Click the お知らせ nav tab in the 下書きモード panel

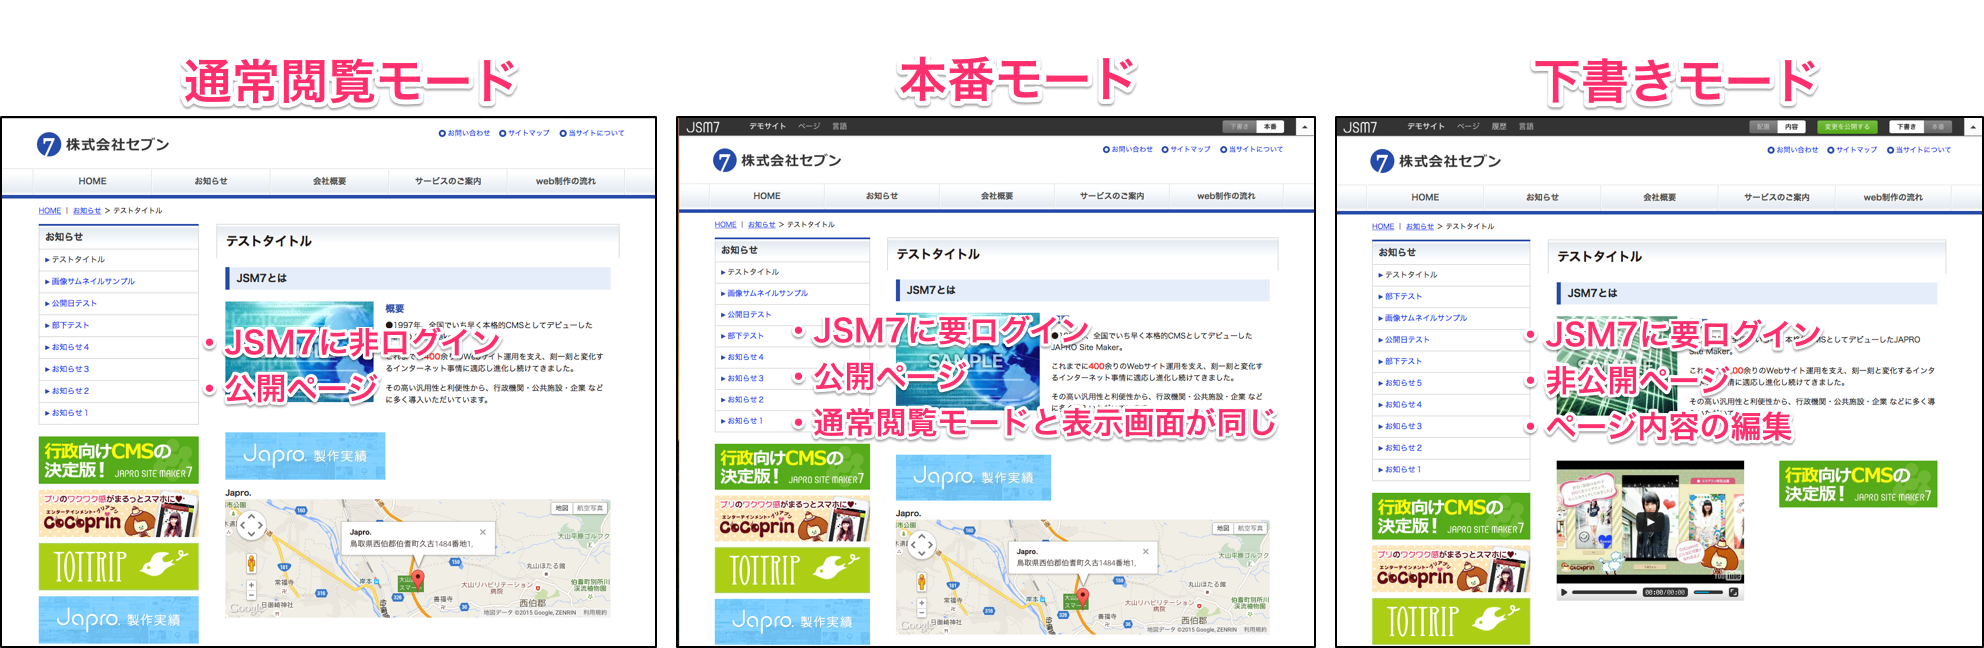point(1542,197)
